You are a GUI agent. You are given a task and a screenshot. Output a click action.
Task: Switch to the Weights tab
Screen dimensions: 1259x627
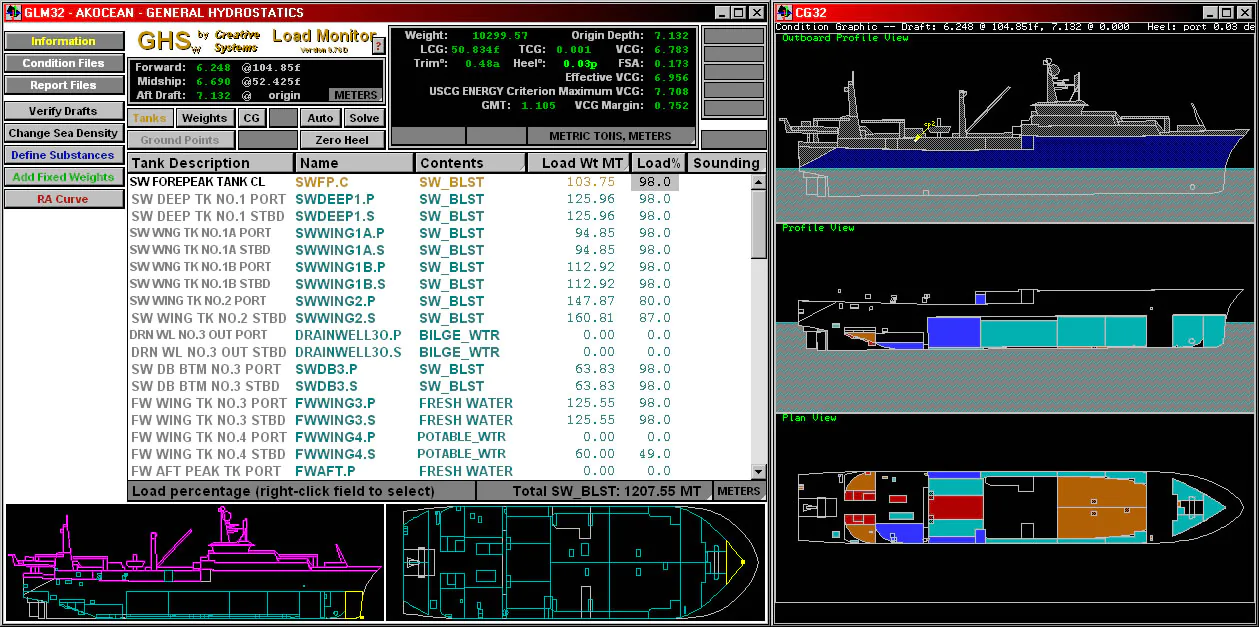pos(205,118)
